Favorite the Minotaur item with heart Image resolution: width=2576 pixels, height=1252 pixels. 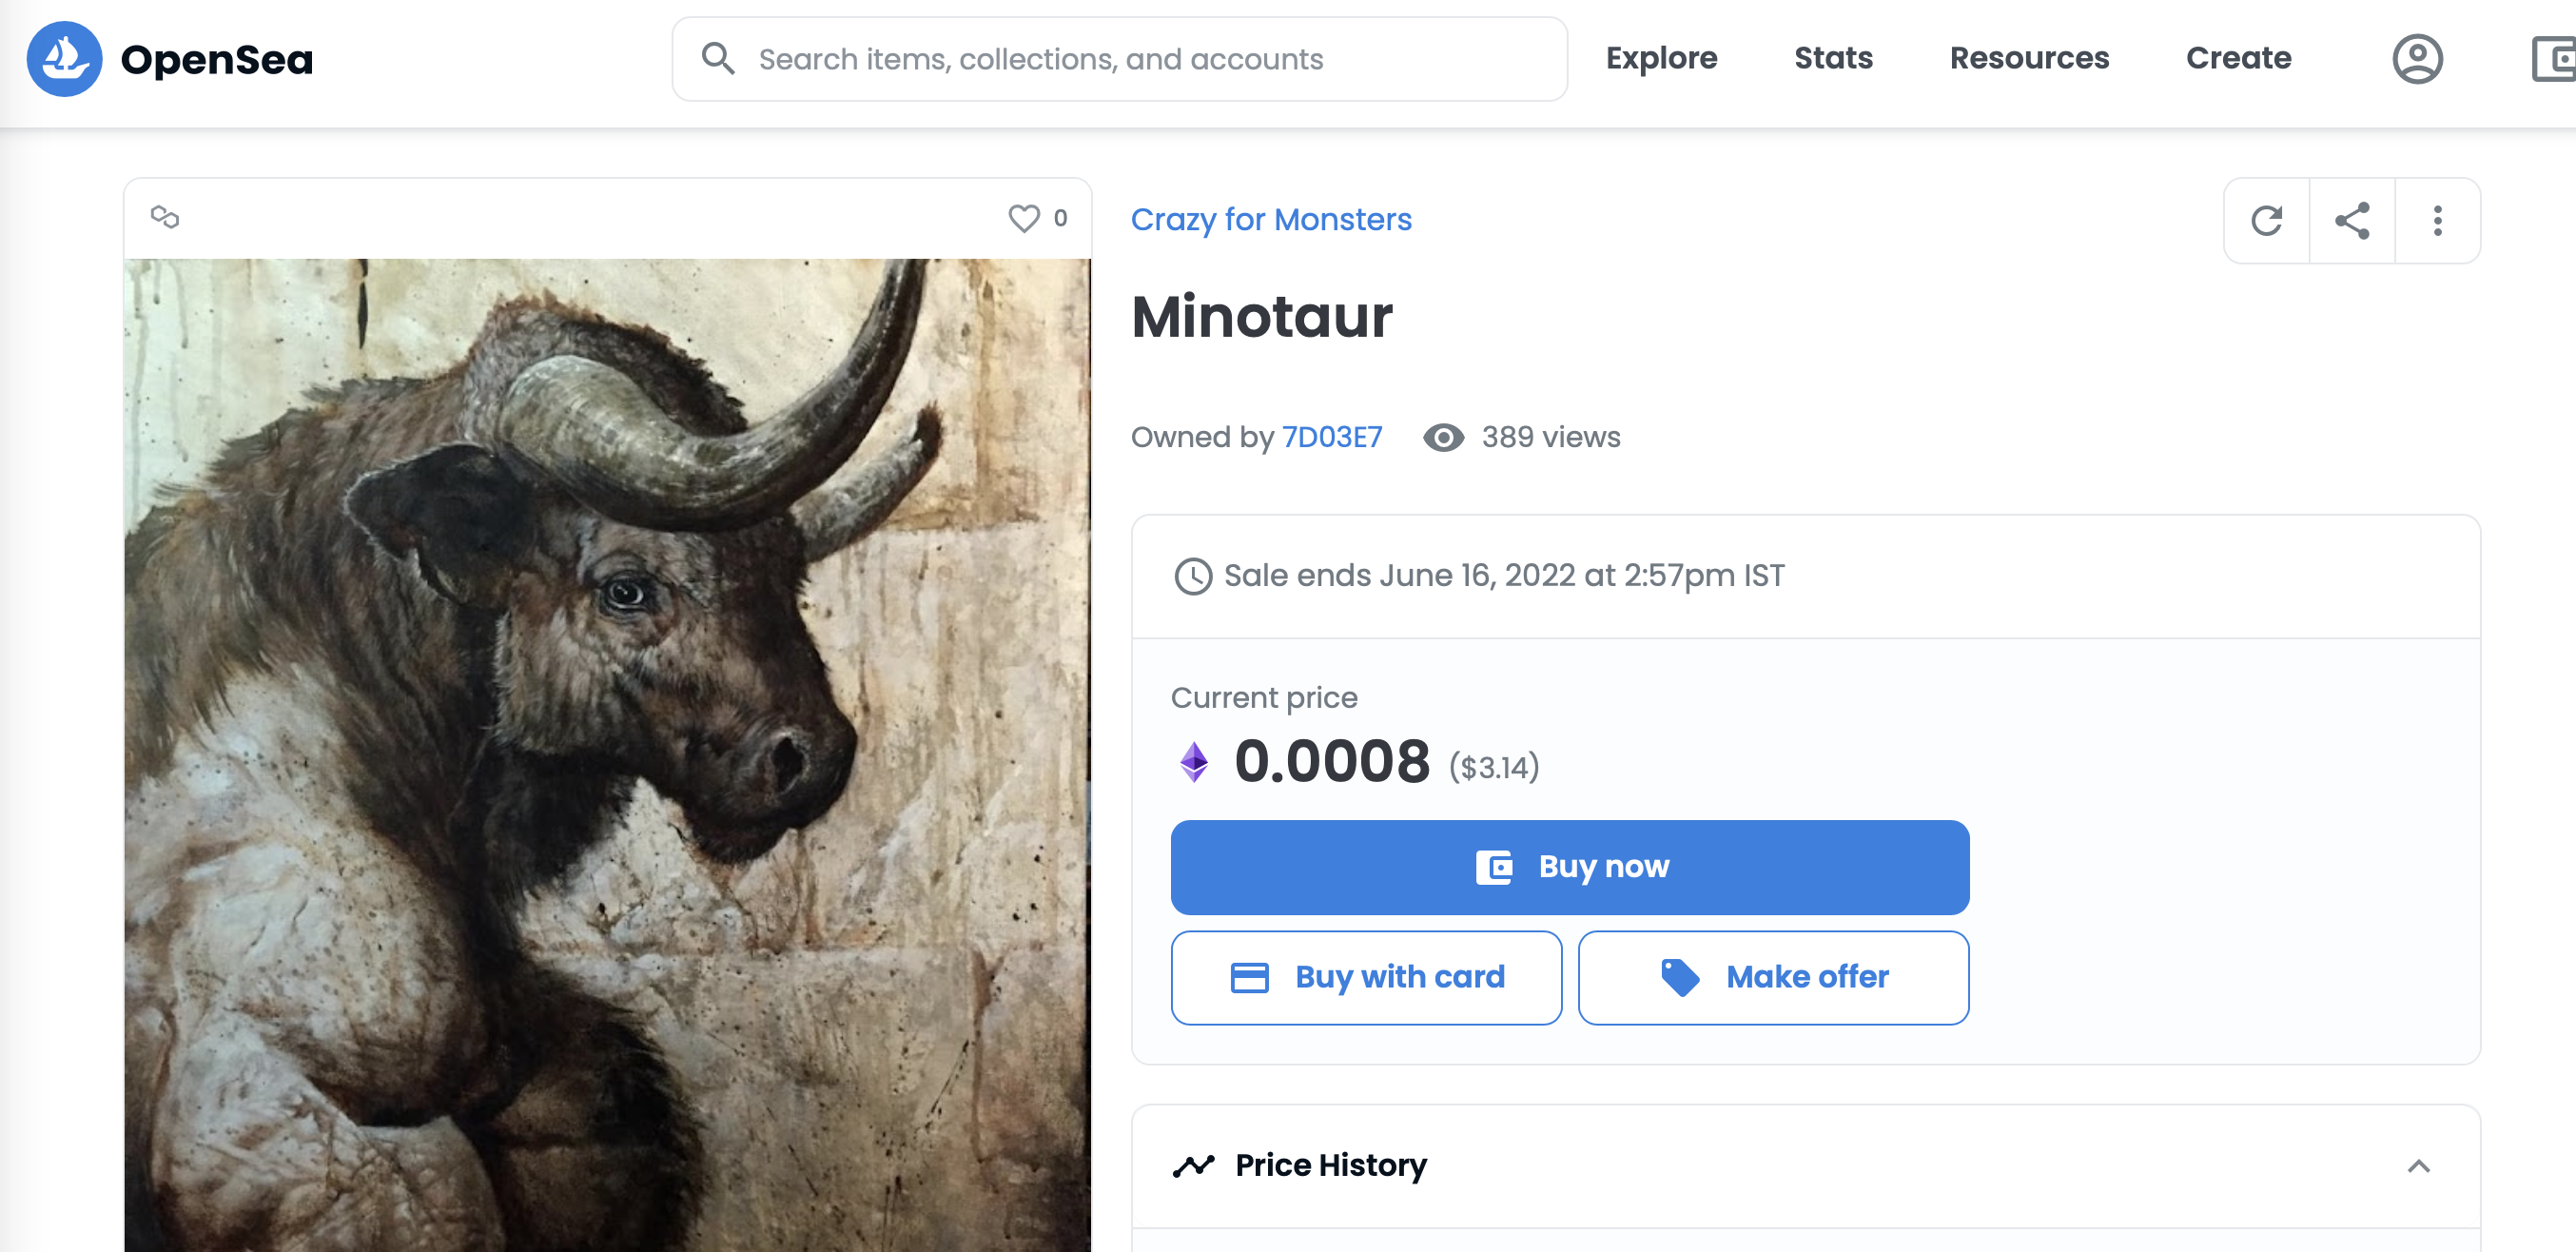tap(1023, 218)
